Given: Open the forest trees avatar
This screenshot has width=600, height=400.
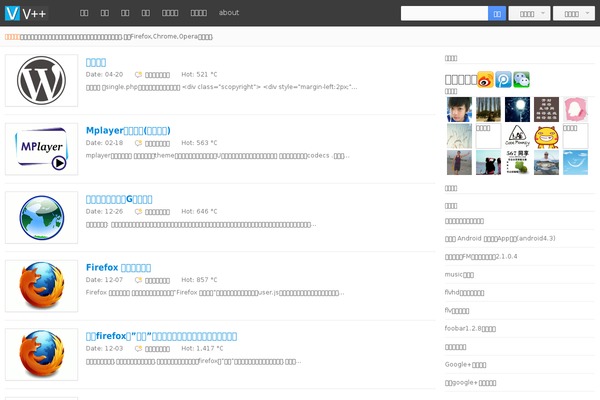Looking at the screenshot, I should point(488,109).
